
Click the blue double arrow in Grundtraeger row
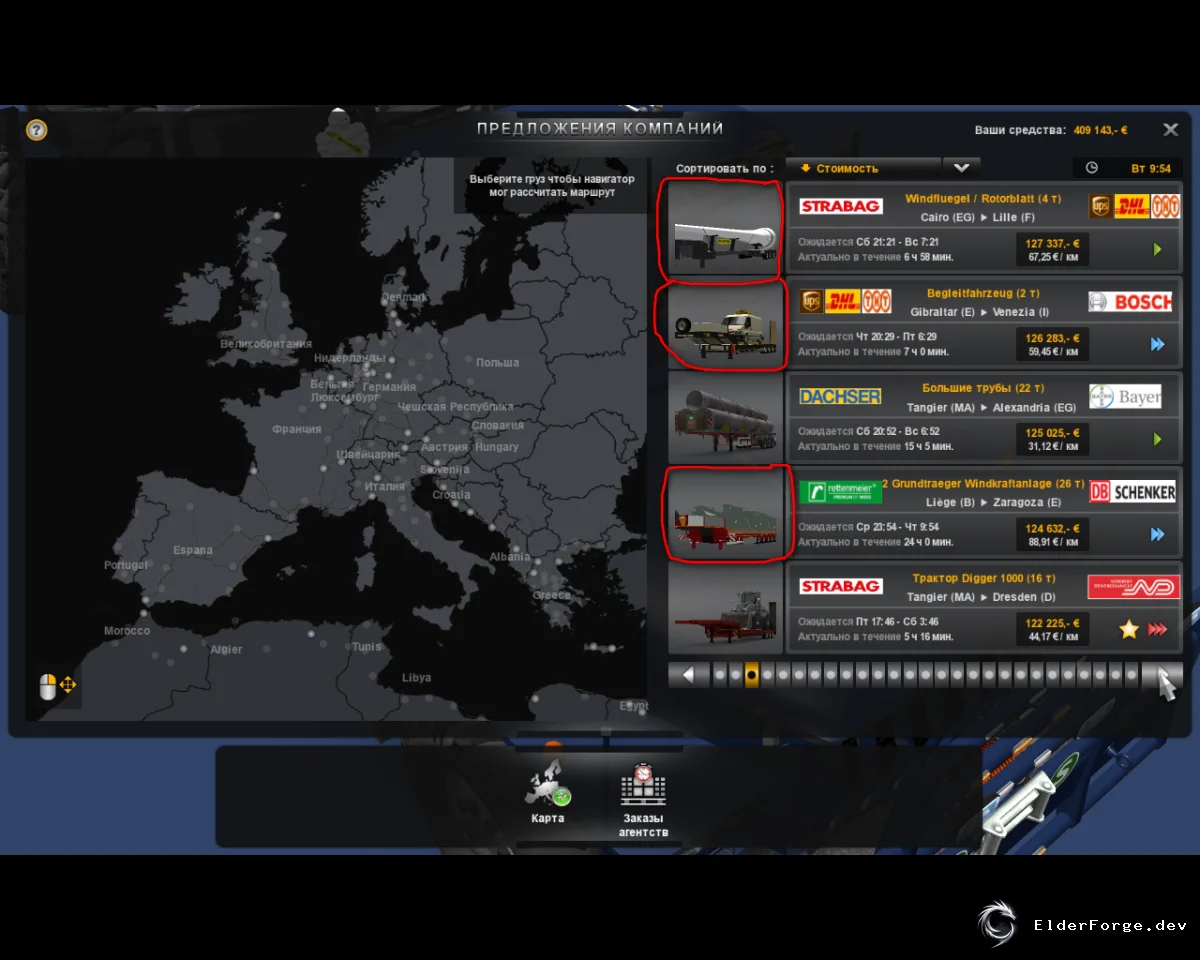1157,534
